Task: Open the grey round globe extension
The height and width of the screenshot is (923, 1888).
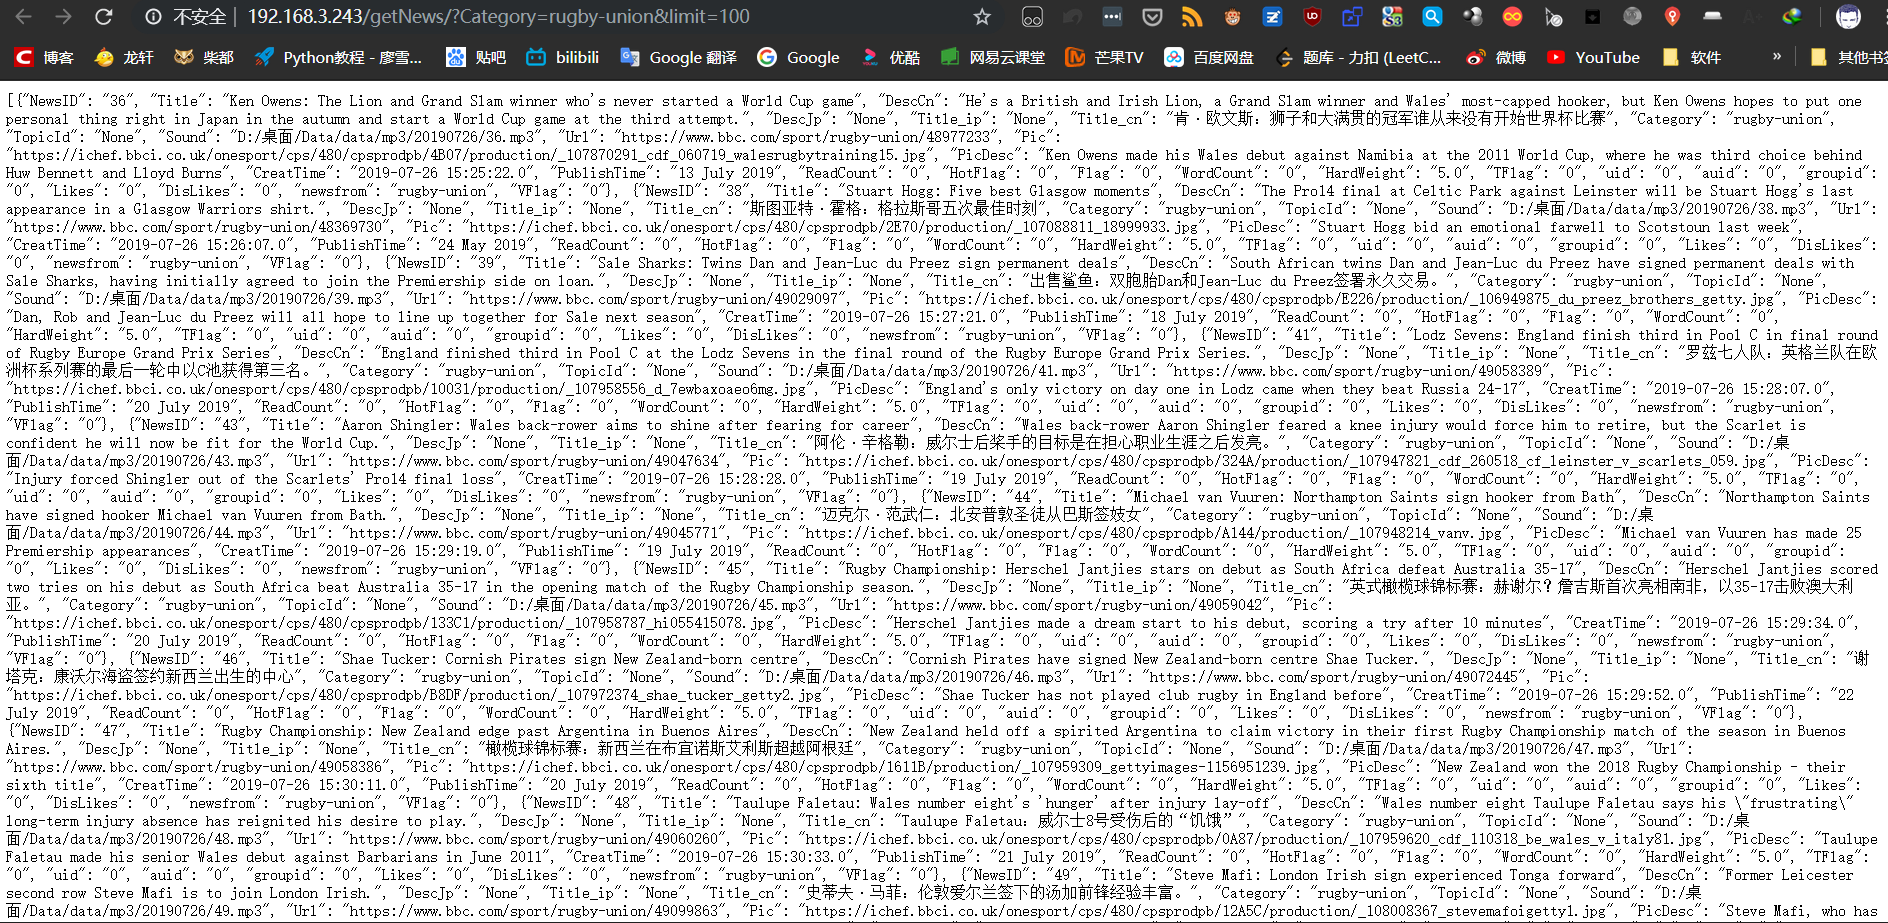Action: pos(1632,17)
